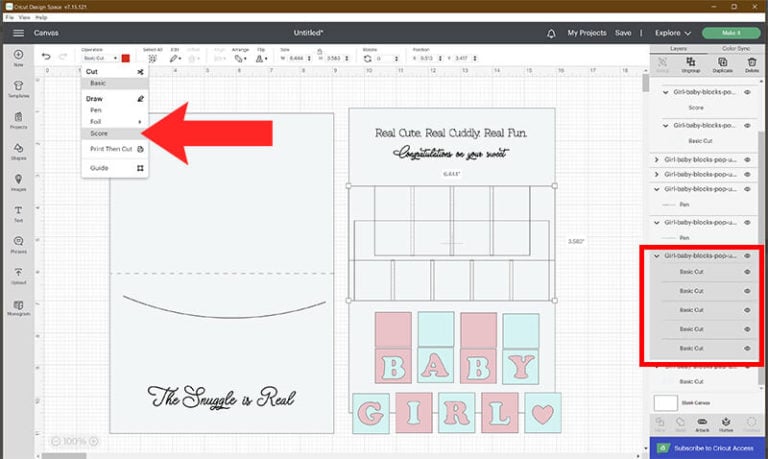Viewport: 768px width, 459px height.
Task: Click the rotate icon in toolbar
Action: [367, 58]
